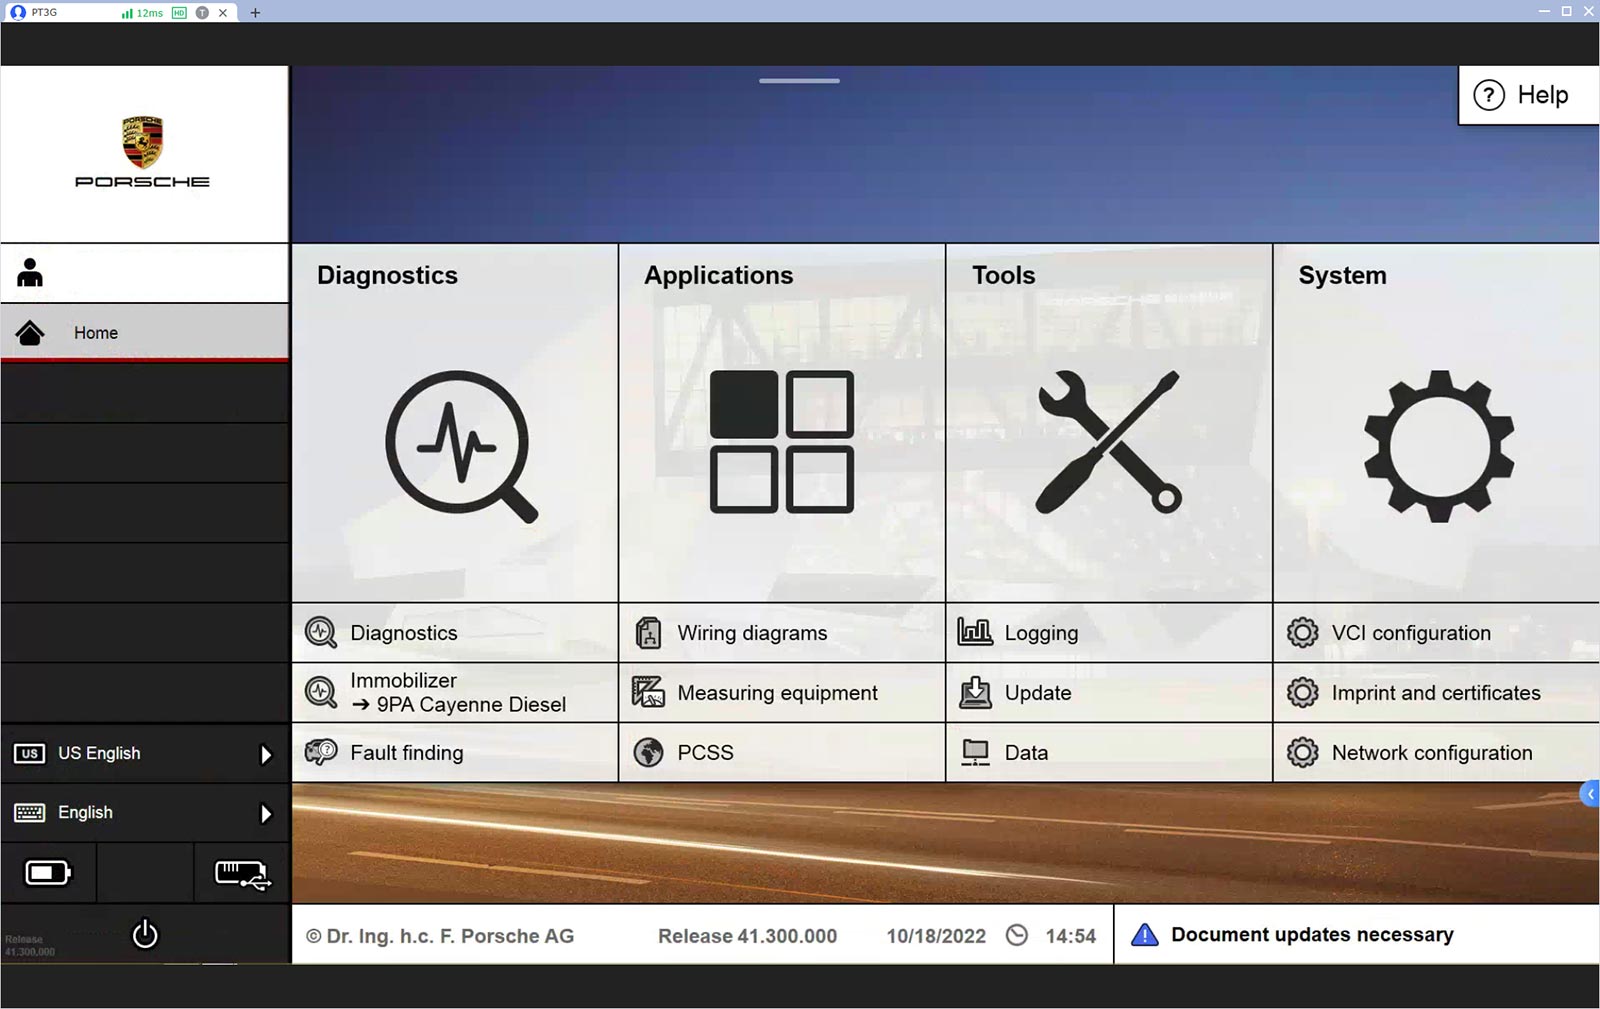Click the Update download icon

click(975, 692)
